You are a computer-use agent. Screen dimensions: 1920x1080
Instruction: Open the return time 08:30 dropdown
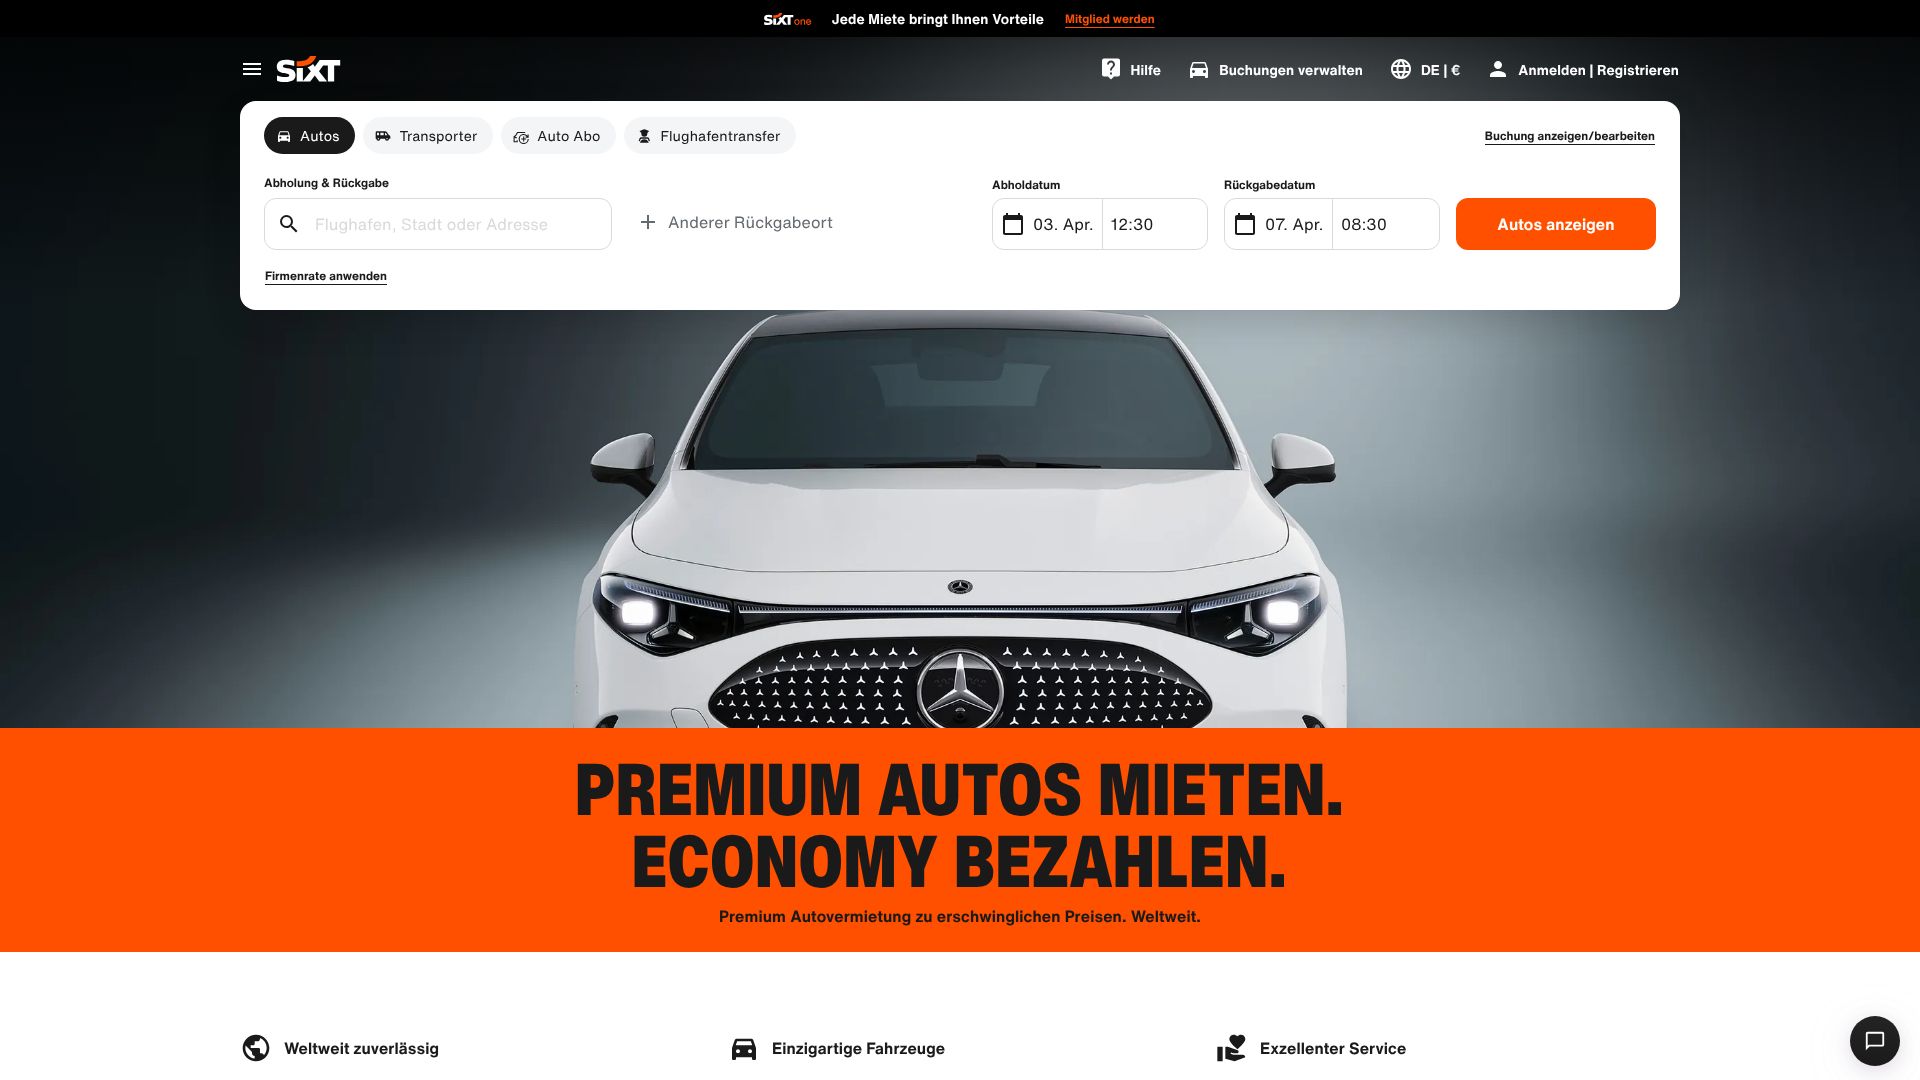[x=1386, y=224]
